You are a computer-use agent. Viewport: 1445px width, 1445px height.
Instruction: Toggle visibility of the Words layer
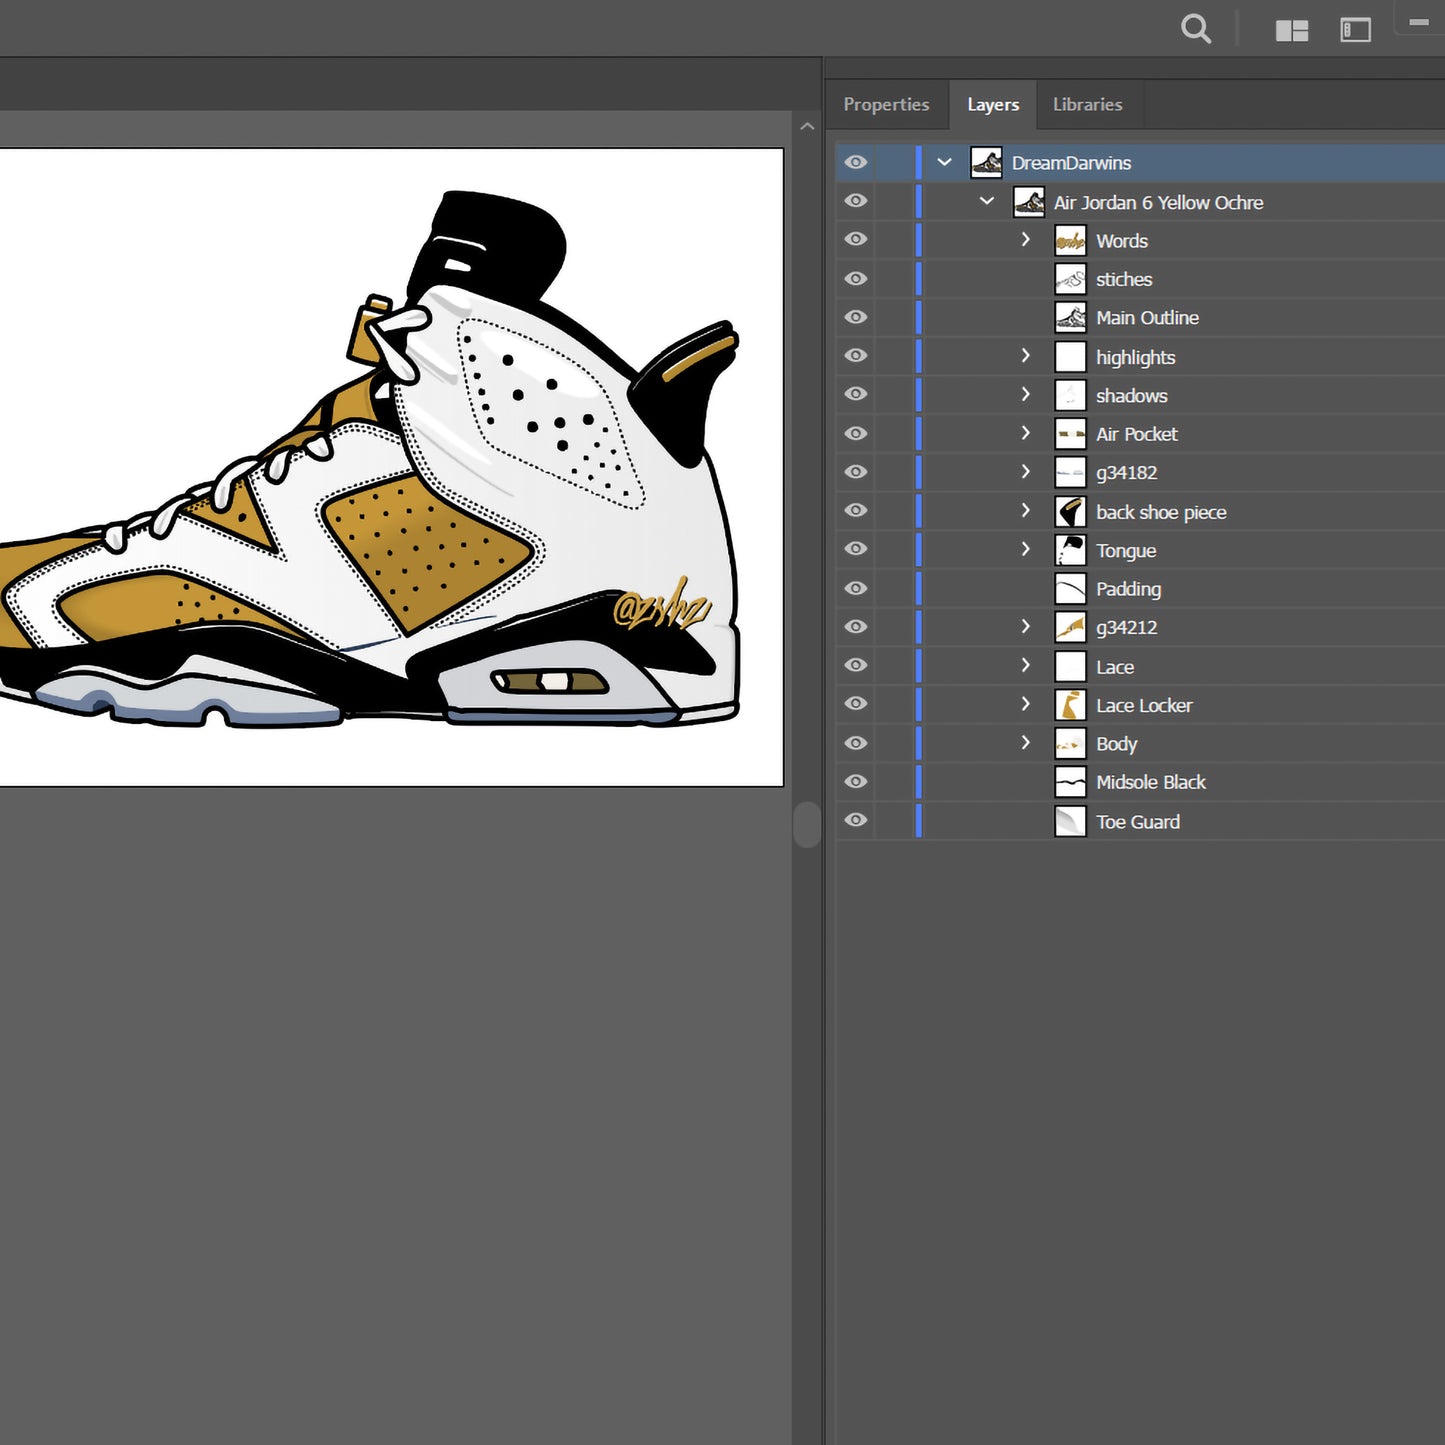point(856,239)
